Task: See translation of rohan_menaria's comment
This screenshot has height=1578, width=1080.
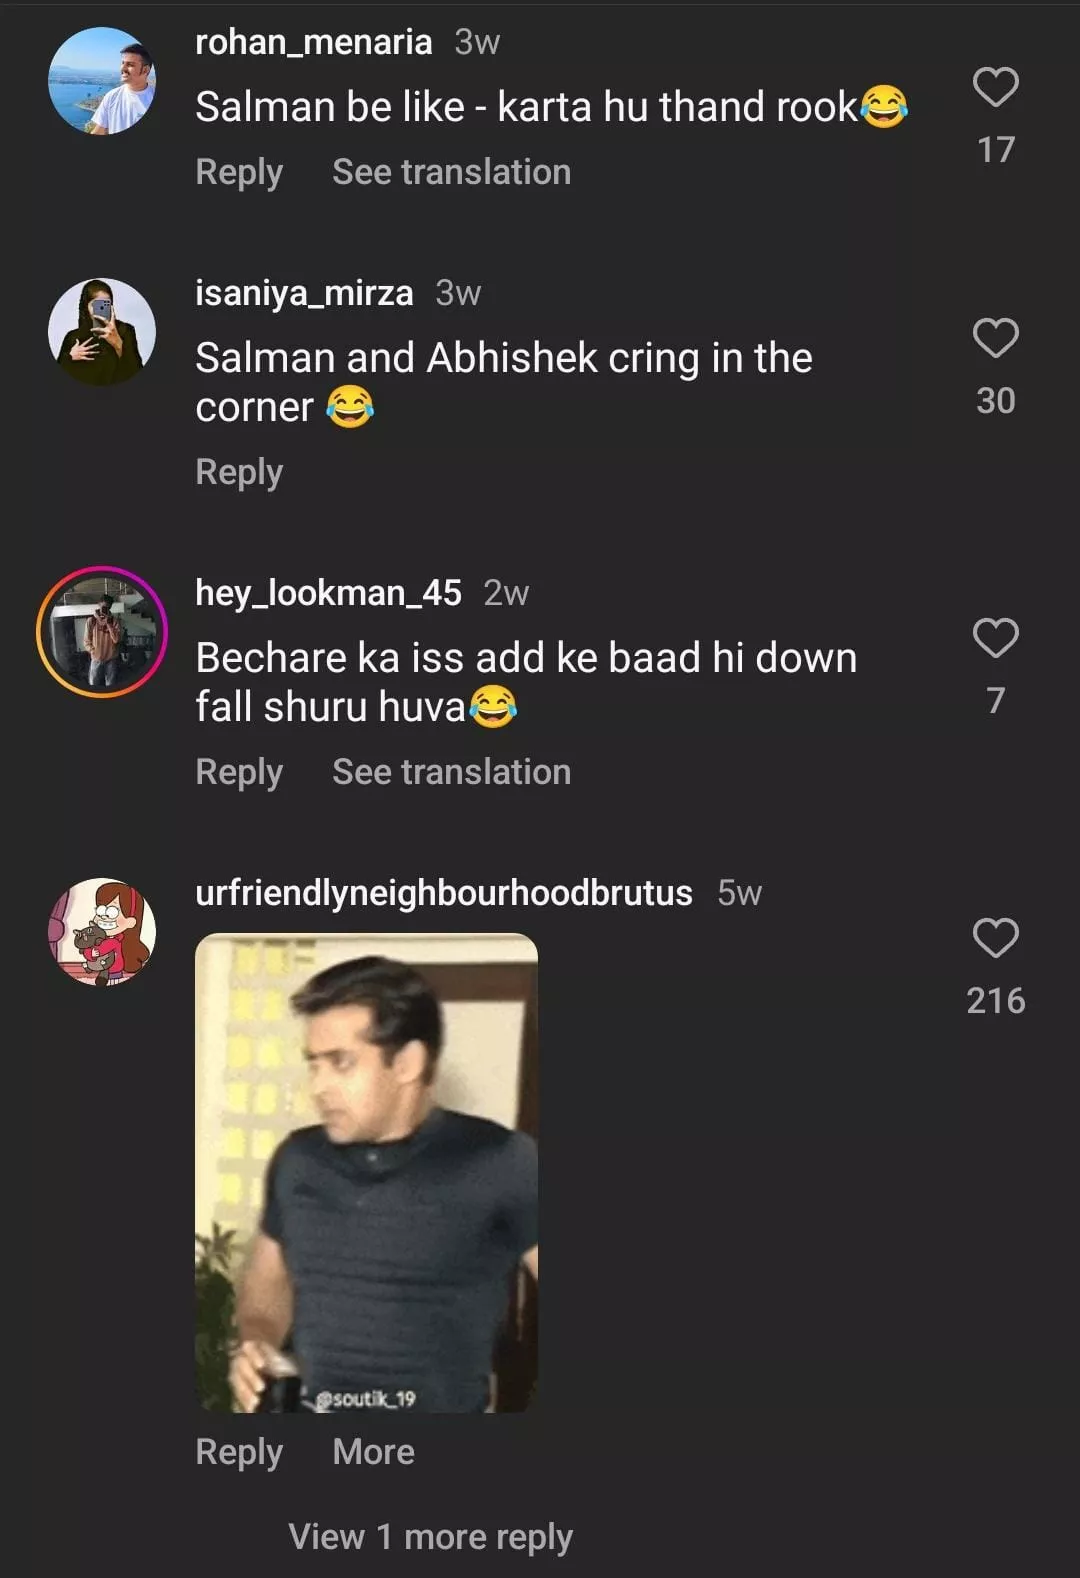Action: [x=451, y=172]
